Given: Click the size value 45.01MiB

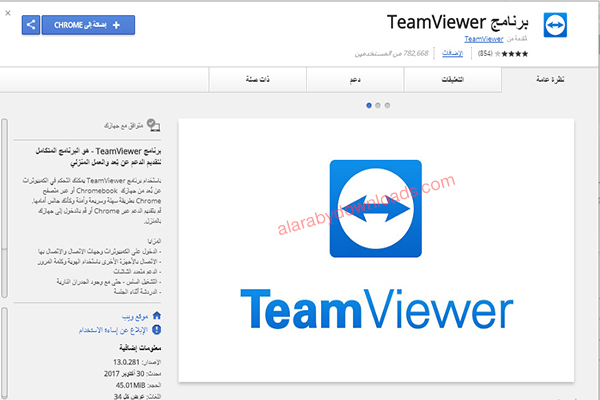Looking at the screenshot, I should click(130, 385).
